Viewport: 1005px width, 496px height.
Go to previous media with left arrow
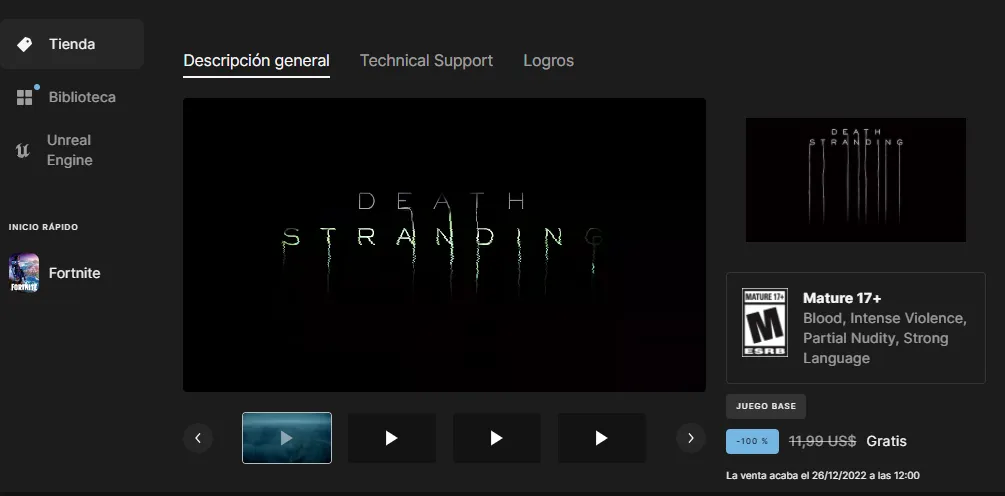point(198,438)
